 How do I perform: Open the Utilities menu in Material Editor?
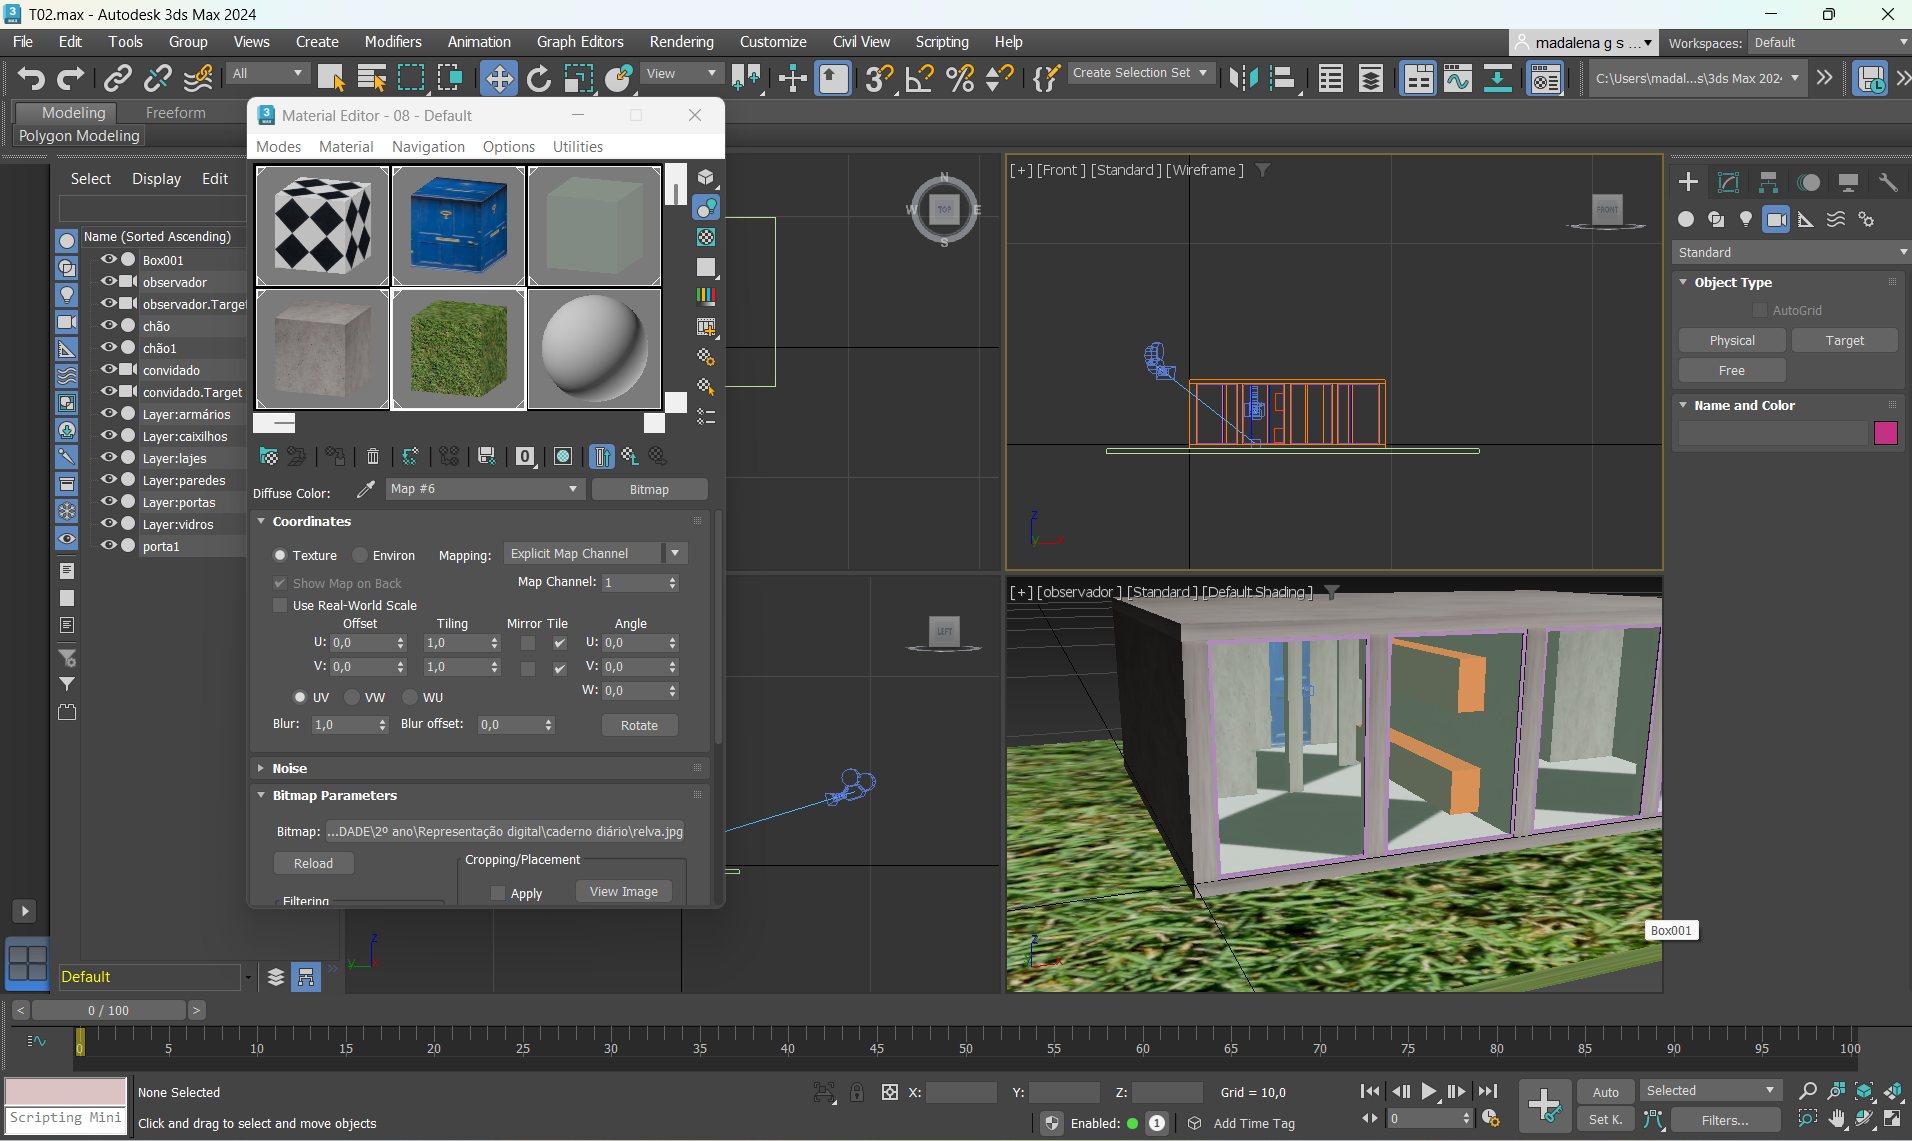coord(577,147)
